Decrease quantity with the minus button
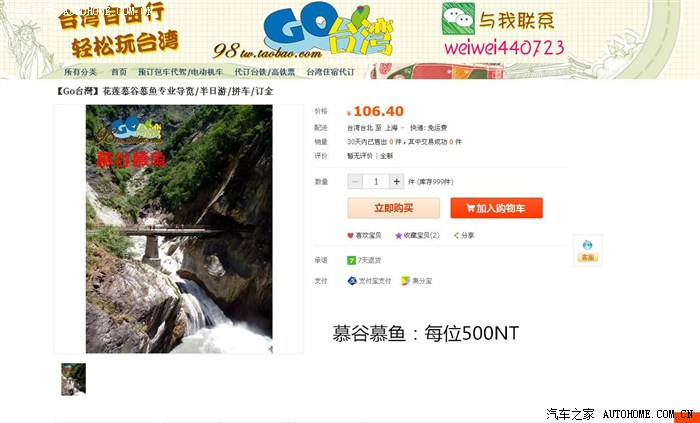 (x=355, y=182)
